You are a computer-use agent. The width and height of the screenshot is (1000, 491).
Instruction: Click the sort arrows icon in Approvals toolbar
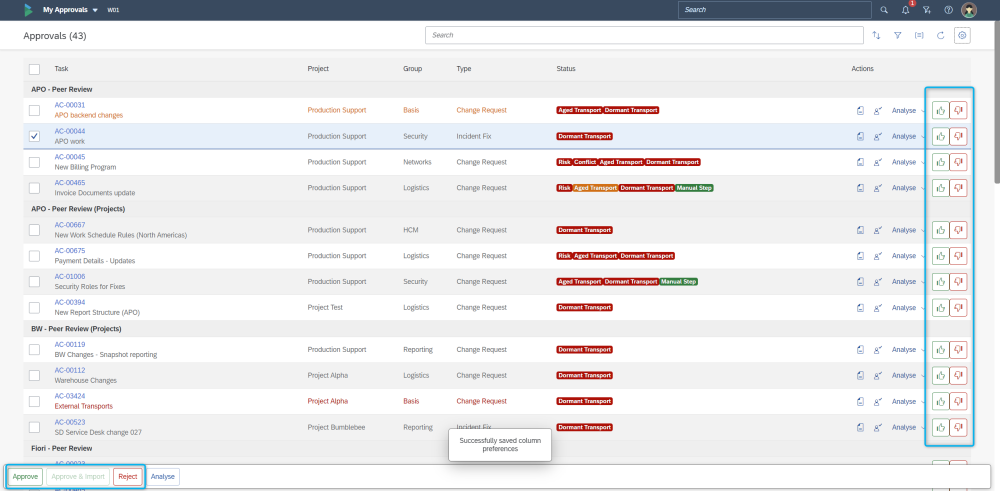coord(876,36)
